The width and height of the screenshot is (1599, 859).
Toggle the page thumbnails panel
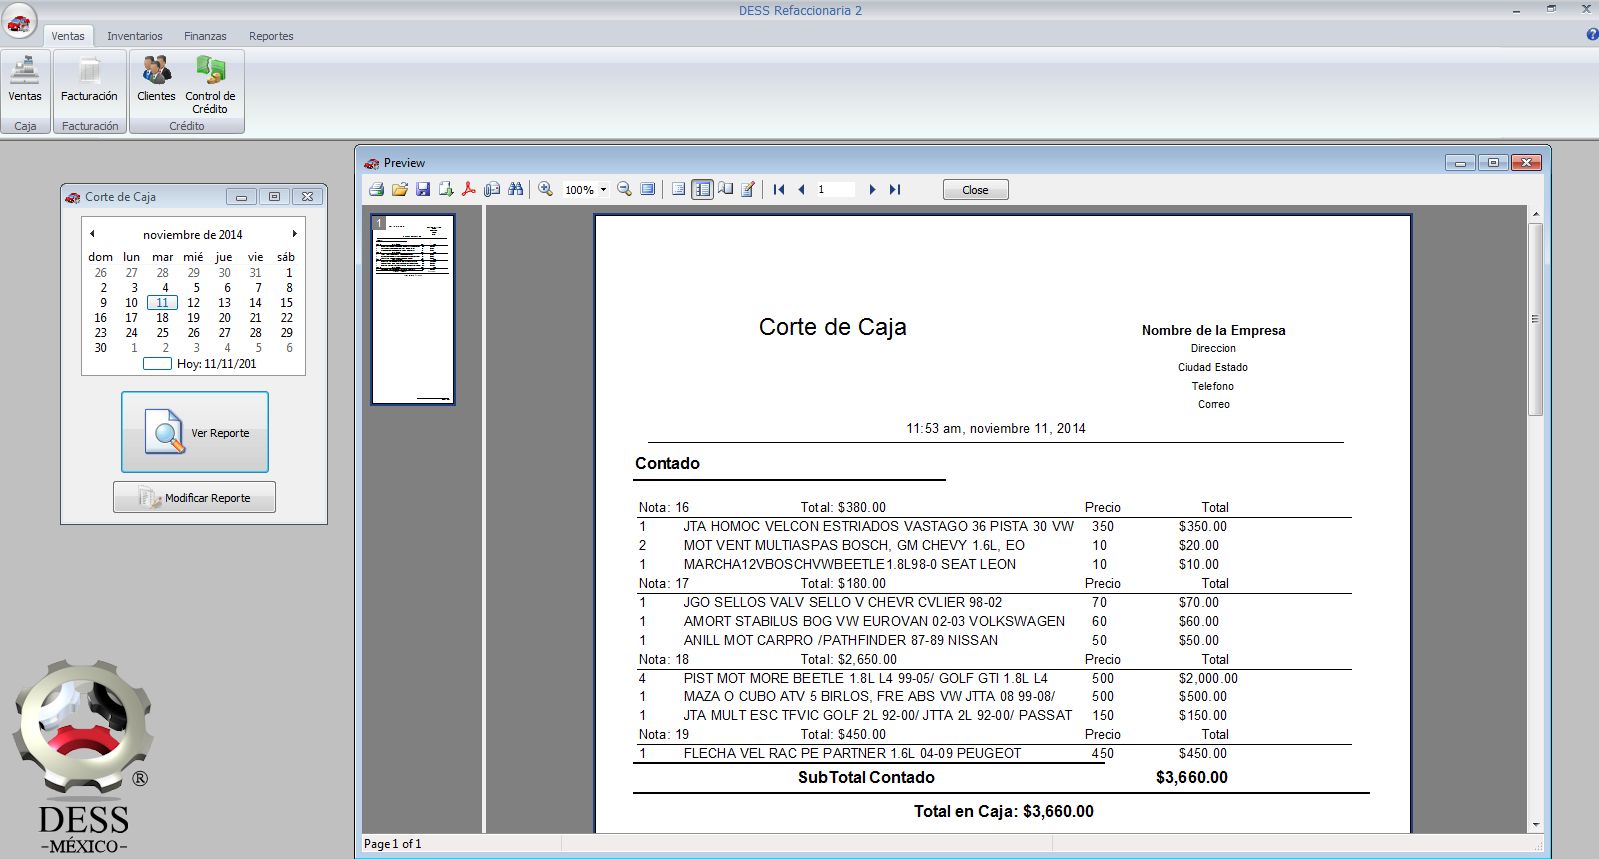tap(702, 189)
